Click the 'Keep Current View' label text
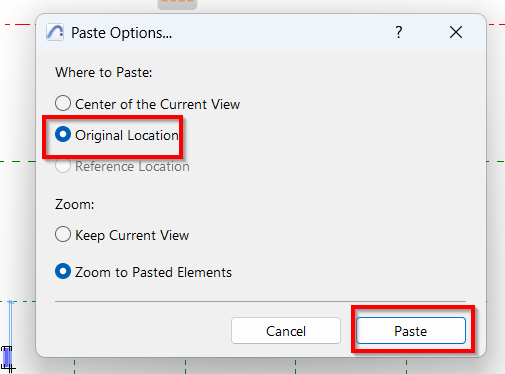 (132, 235)
